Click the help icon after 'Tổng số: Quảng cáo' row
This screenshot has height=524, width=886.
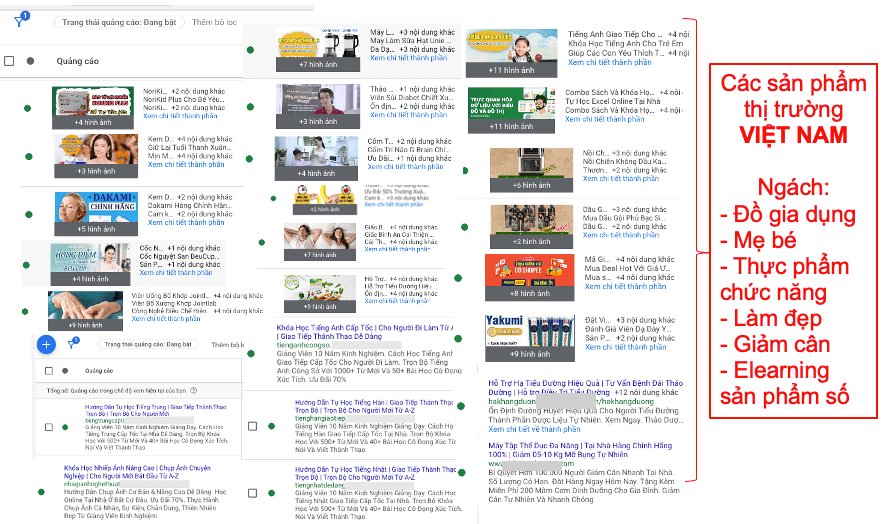(x=194, y=391)
